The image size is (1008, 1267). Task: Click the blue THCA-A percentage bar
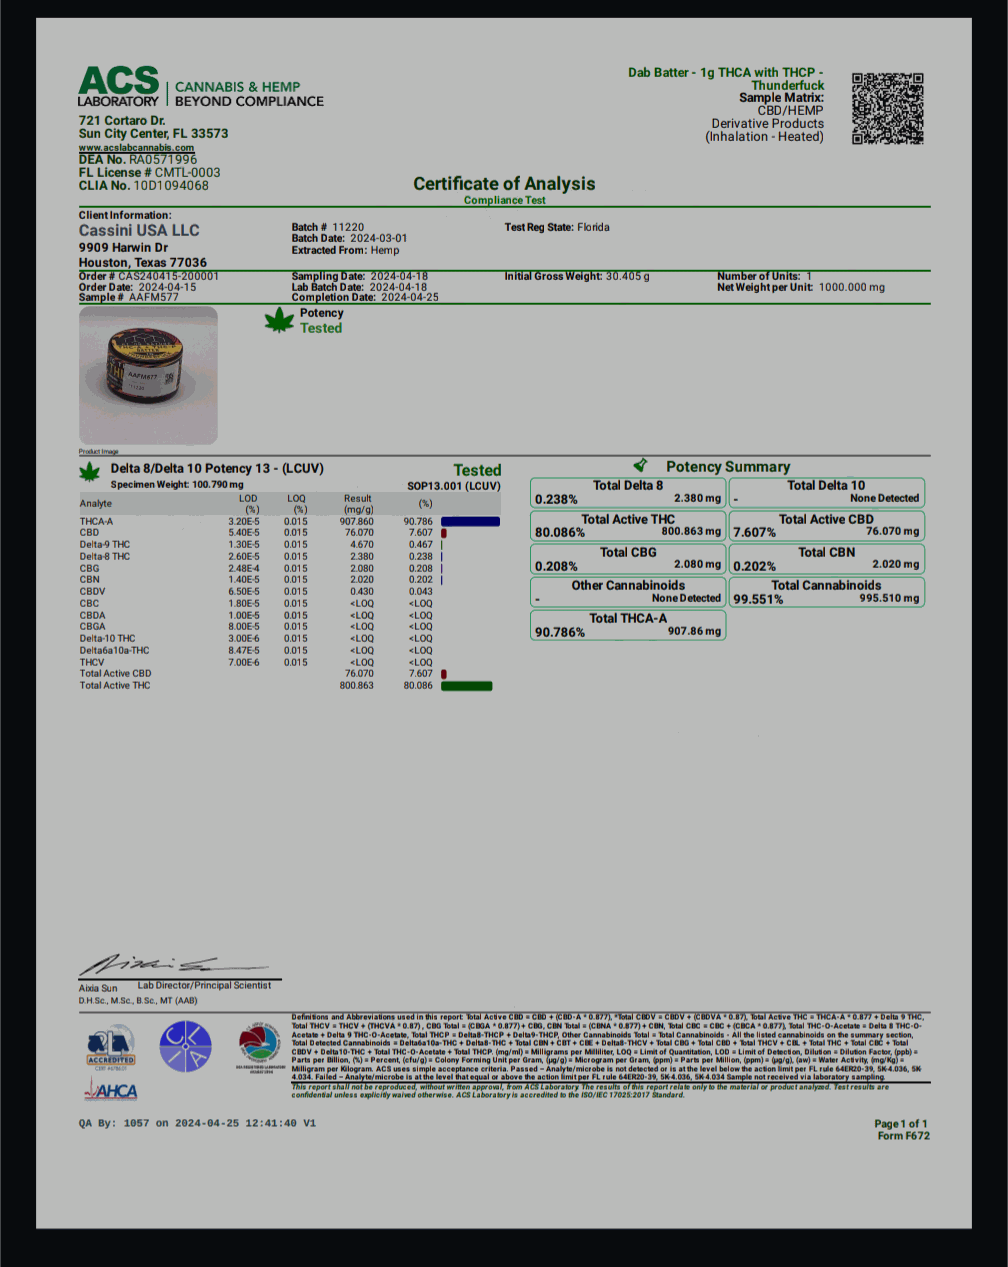(x=470, y=521)
